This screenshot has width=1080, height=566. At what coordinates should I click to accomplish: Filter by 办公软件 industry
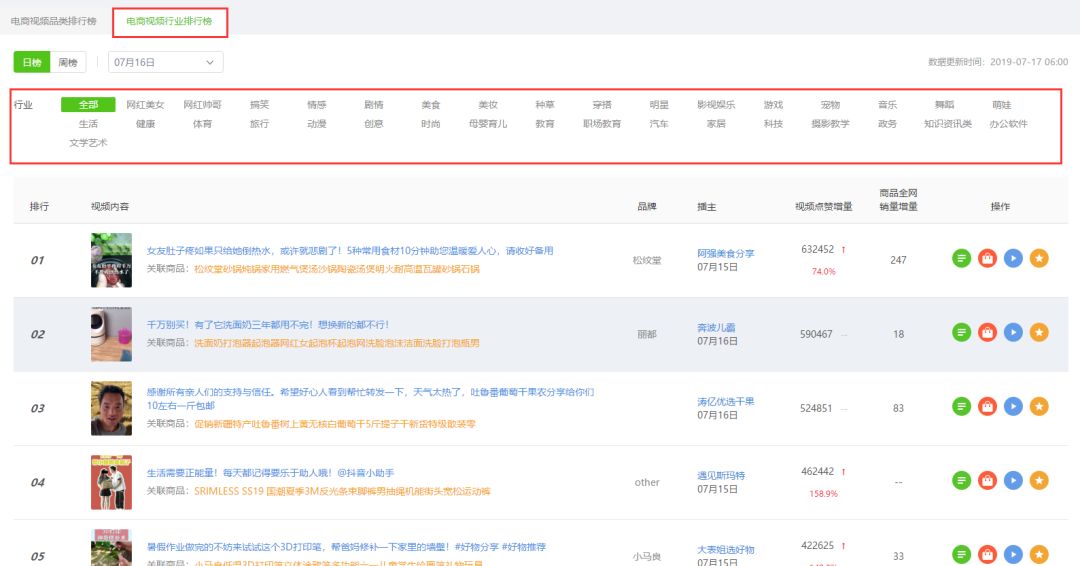tap(1008, 124)
